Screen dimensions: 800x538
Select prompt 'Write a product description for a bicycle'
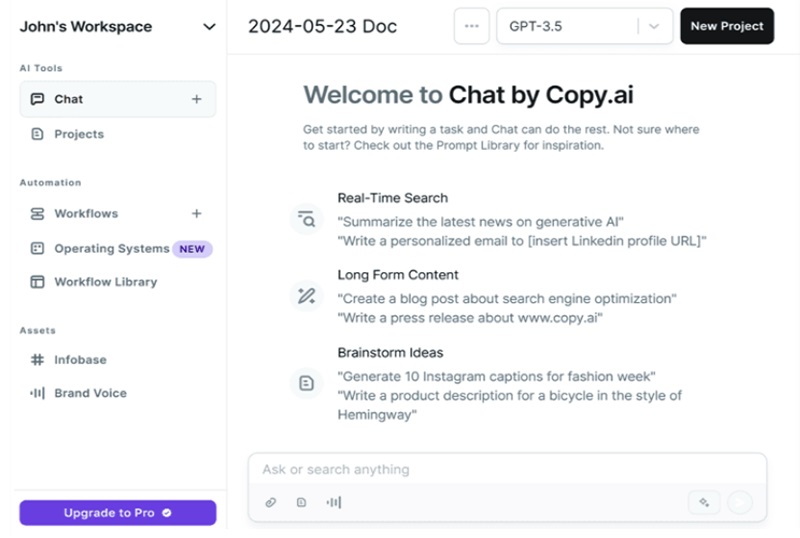pos(510,405)
